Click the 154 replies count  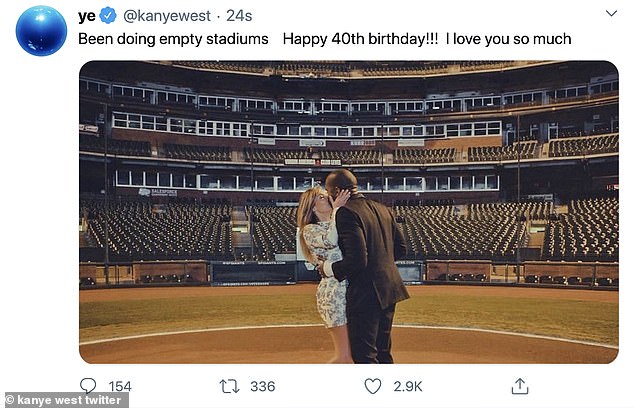pos(120,386)
